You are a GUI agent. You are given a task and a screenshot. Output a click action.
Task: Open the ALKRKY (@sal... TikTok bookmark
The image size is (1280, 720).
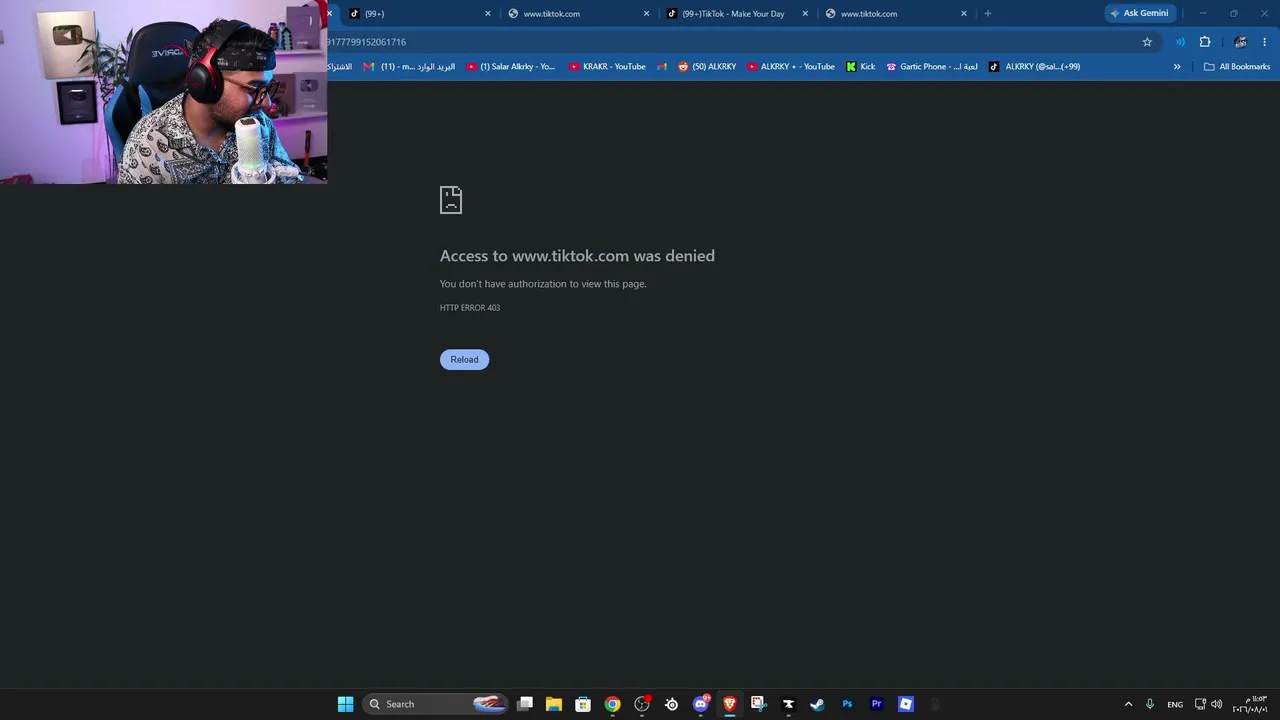[1034, 67]
